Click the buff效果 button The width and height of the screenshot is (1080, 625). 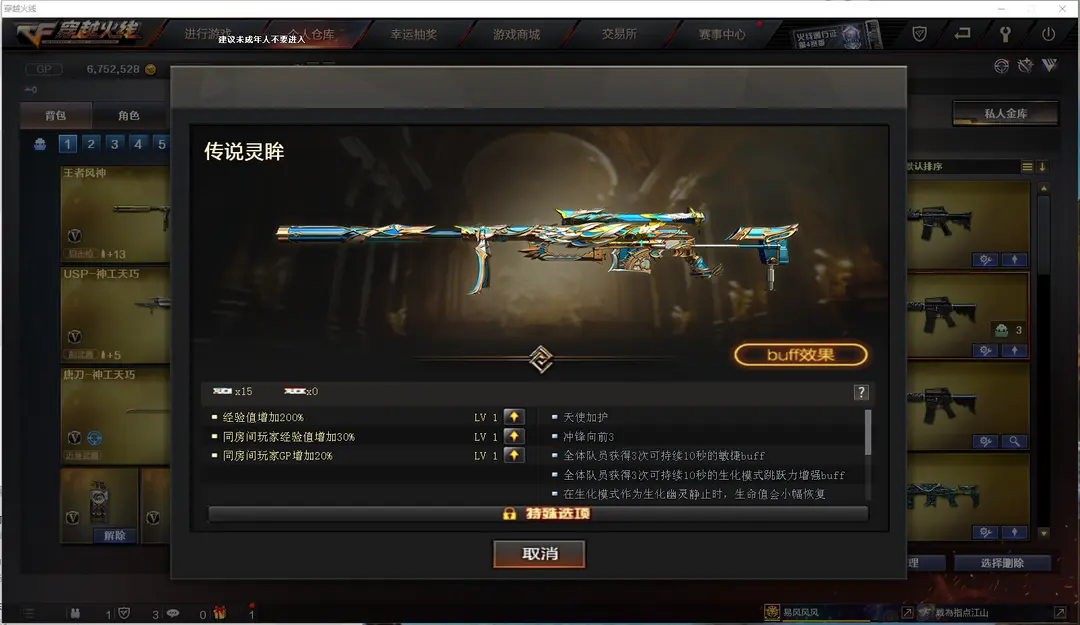(800, 355)
